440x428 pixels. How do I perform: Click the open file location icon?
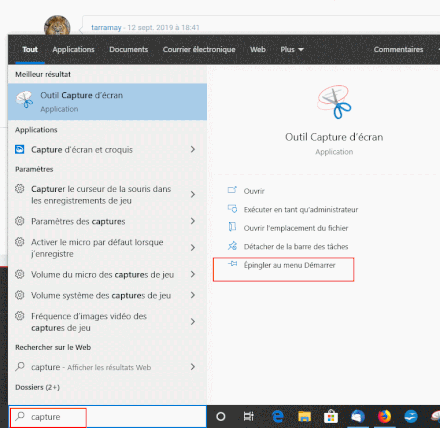(x=232, y=227)
